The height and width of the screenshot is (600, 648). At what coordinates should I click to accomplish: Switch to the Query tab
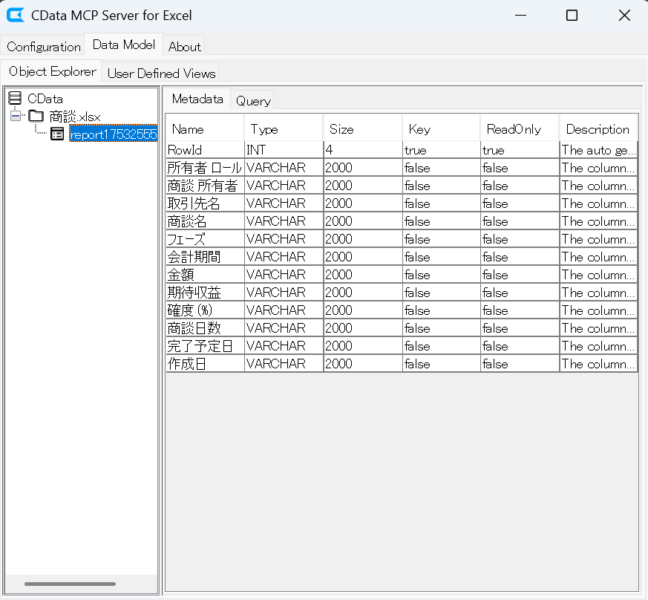coord(253,101)
